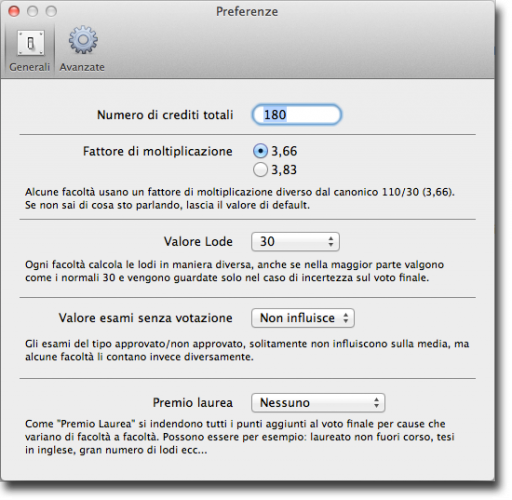Open the Premio laurea Nessuno dropdown
The height and width of the screenshot is (500, 512).
tap(318, 403)
